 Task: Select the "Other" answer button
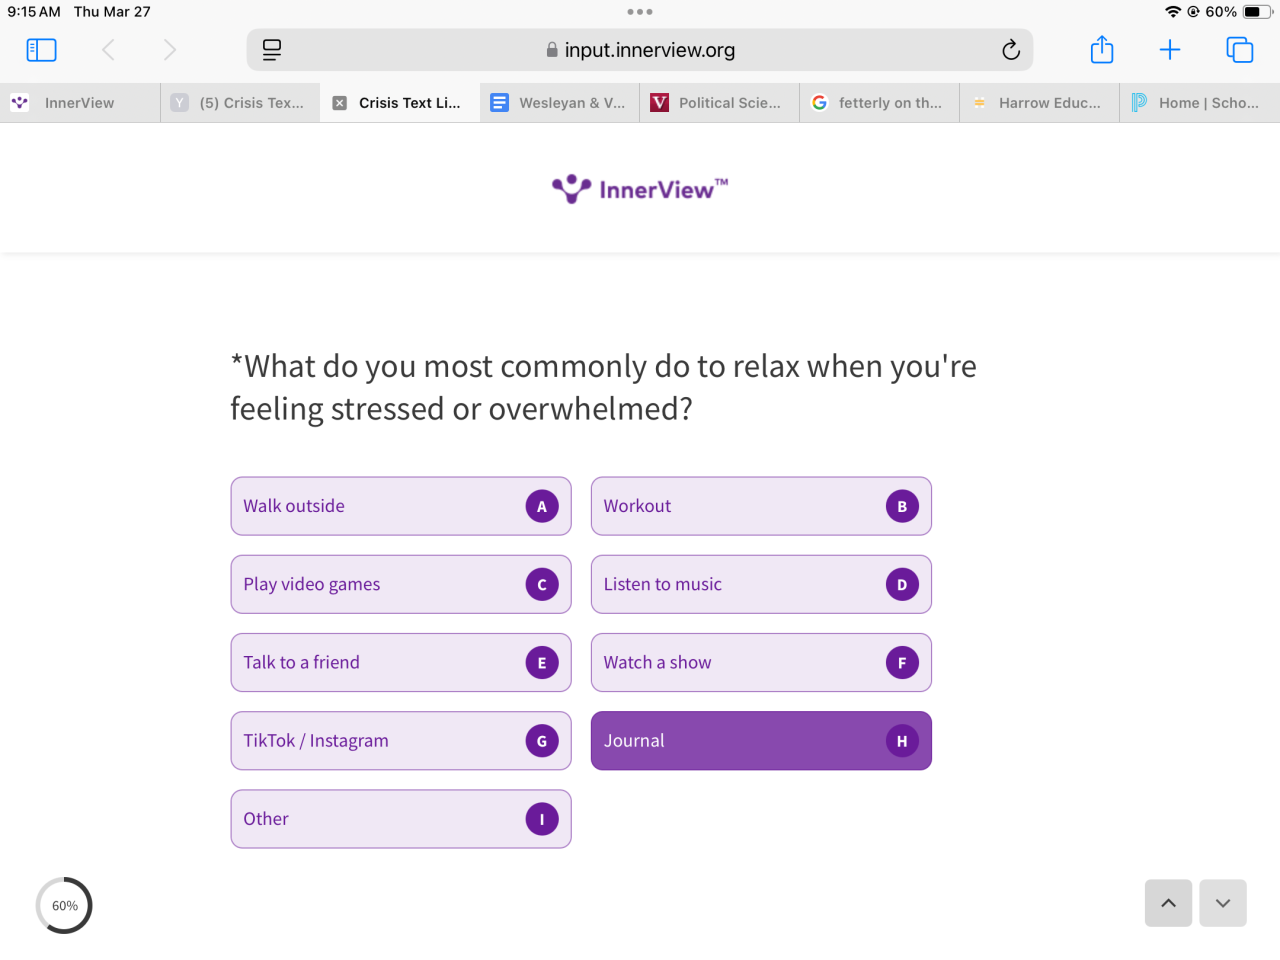tap(400, 819)
